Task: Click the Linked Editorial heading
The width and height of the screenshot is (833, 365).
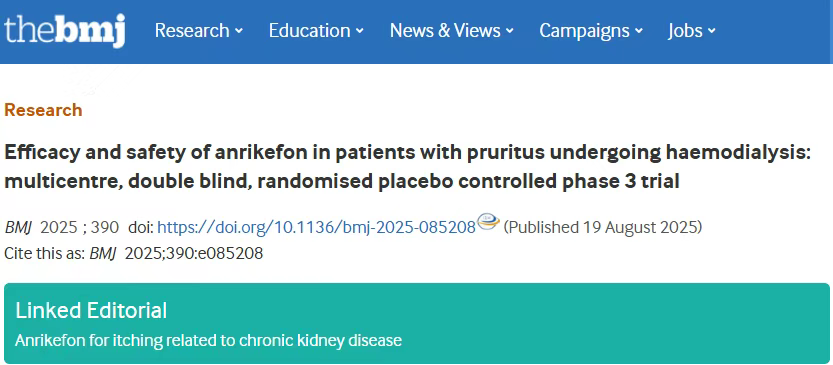Action: [x=91, y=310]
